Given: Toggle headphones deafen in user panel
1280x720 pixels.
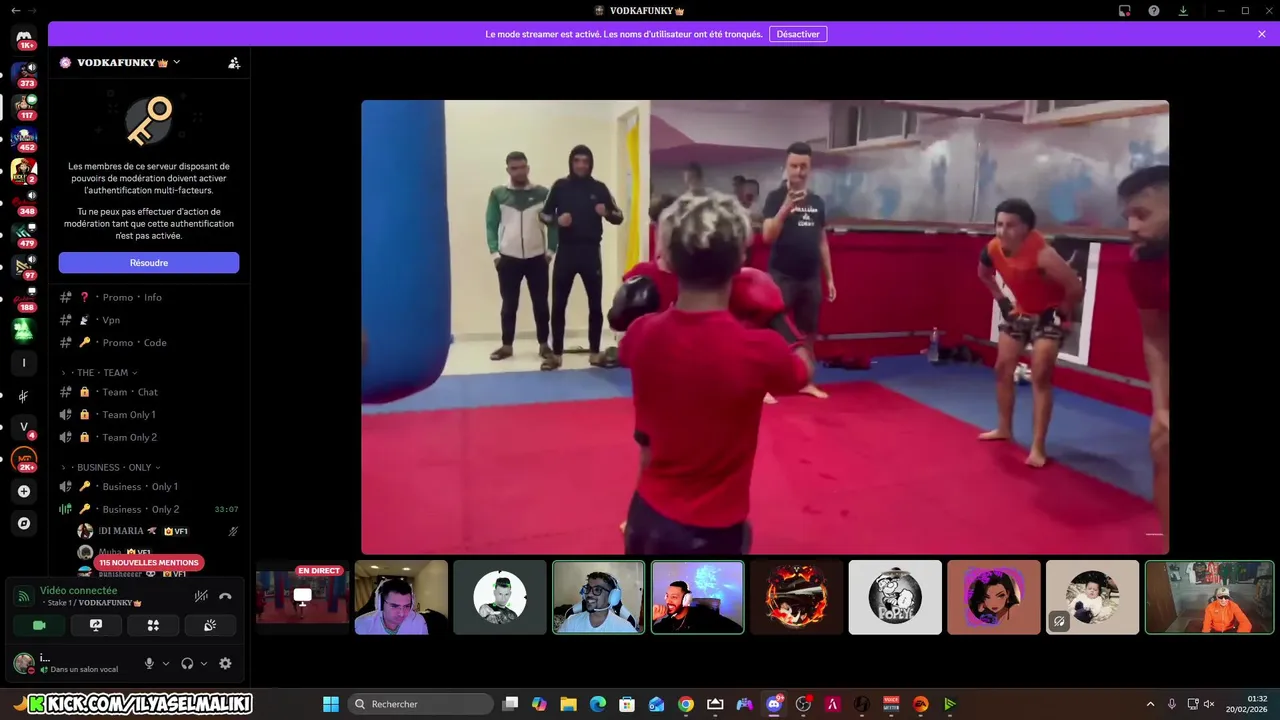Looking at the screenshot, I should pos(187,663).
